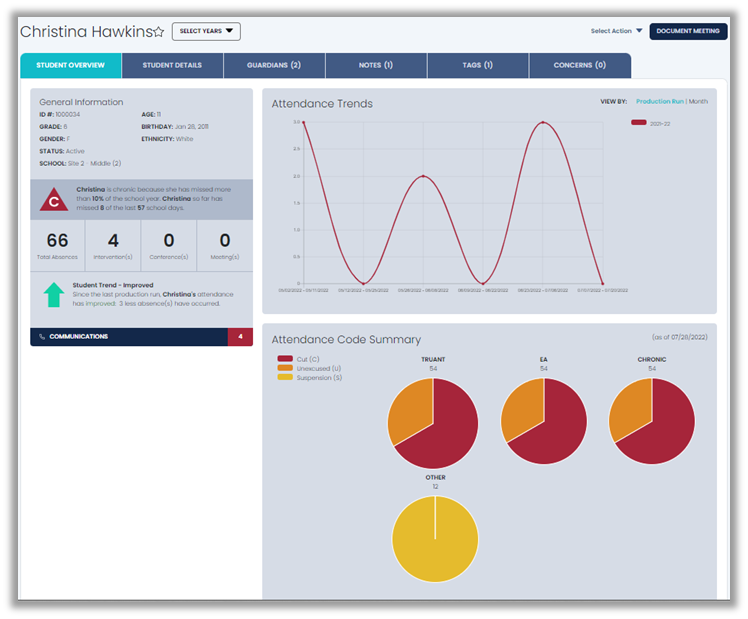Click the red chronic 'C' triangle icon
Viewport: 748px width, 619px height.
54,201
